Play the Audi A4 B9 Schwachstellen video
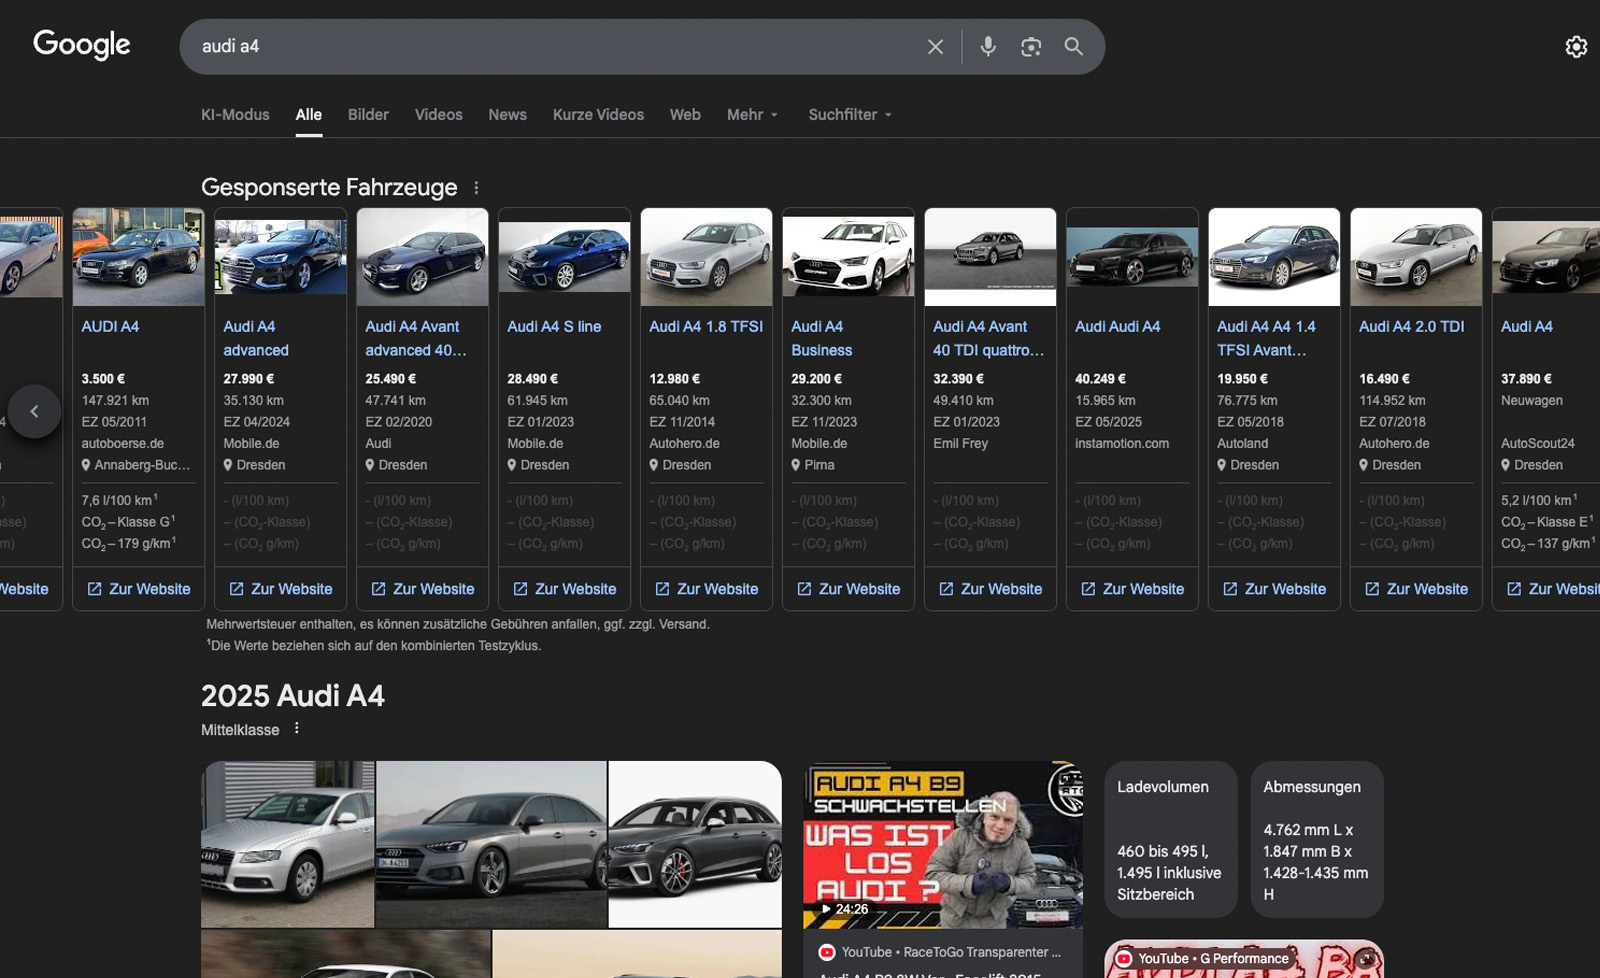The image size is (1600, 978). click(942, 845)
